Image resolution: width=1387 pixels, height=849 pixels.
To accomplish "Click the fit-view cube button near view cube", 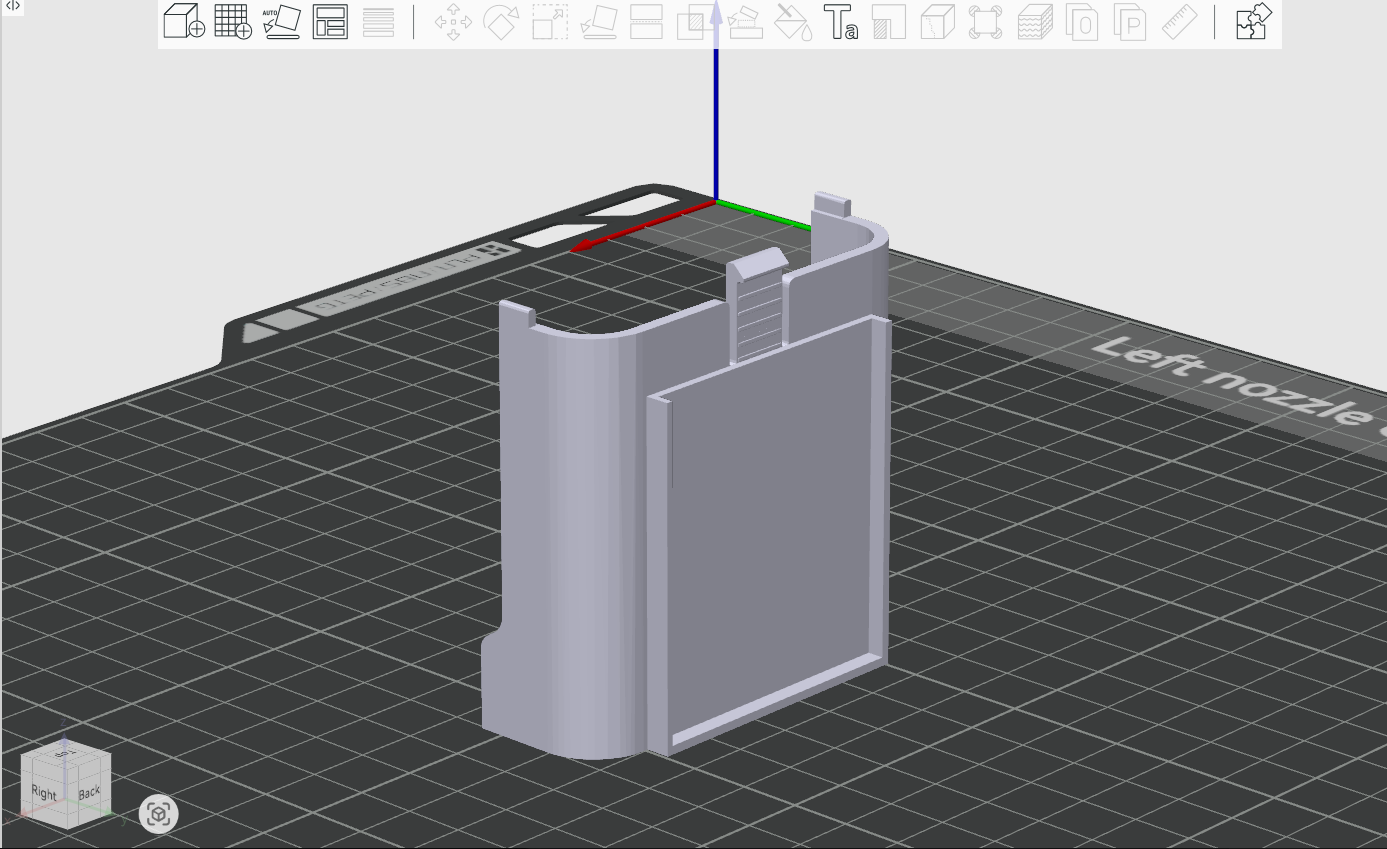I will pyautogui.click(x=158, y=815).
